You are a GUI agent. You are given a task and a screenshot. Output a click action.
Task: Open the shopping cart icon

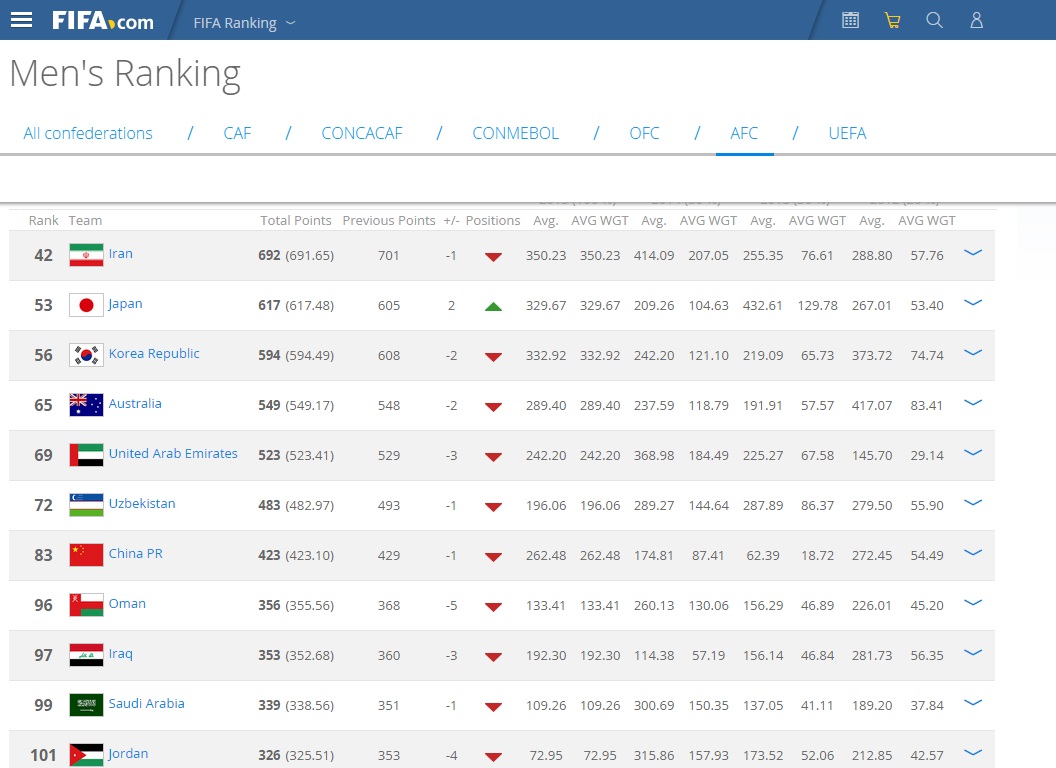[892, 20]
